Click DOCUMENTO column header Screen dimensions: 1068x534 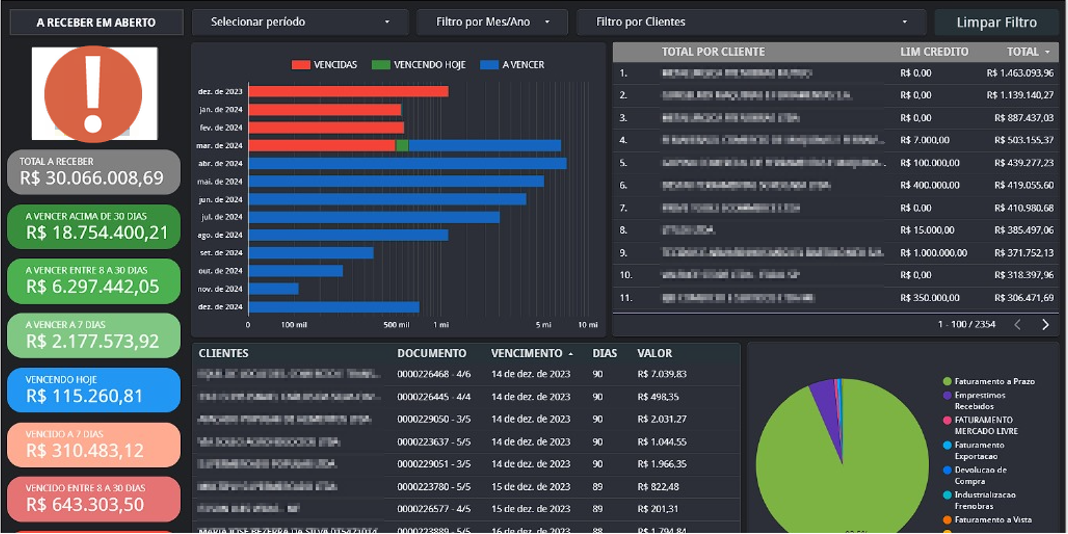[x=432, y=354]
